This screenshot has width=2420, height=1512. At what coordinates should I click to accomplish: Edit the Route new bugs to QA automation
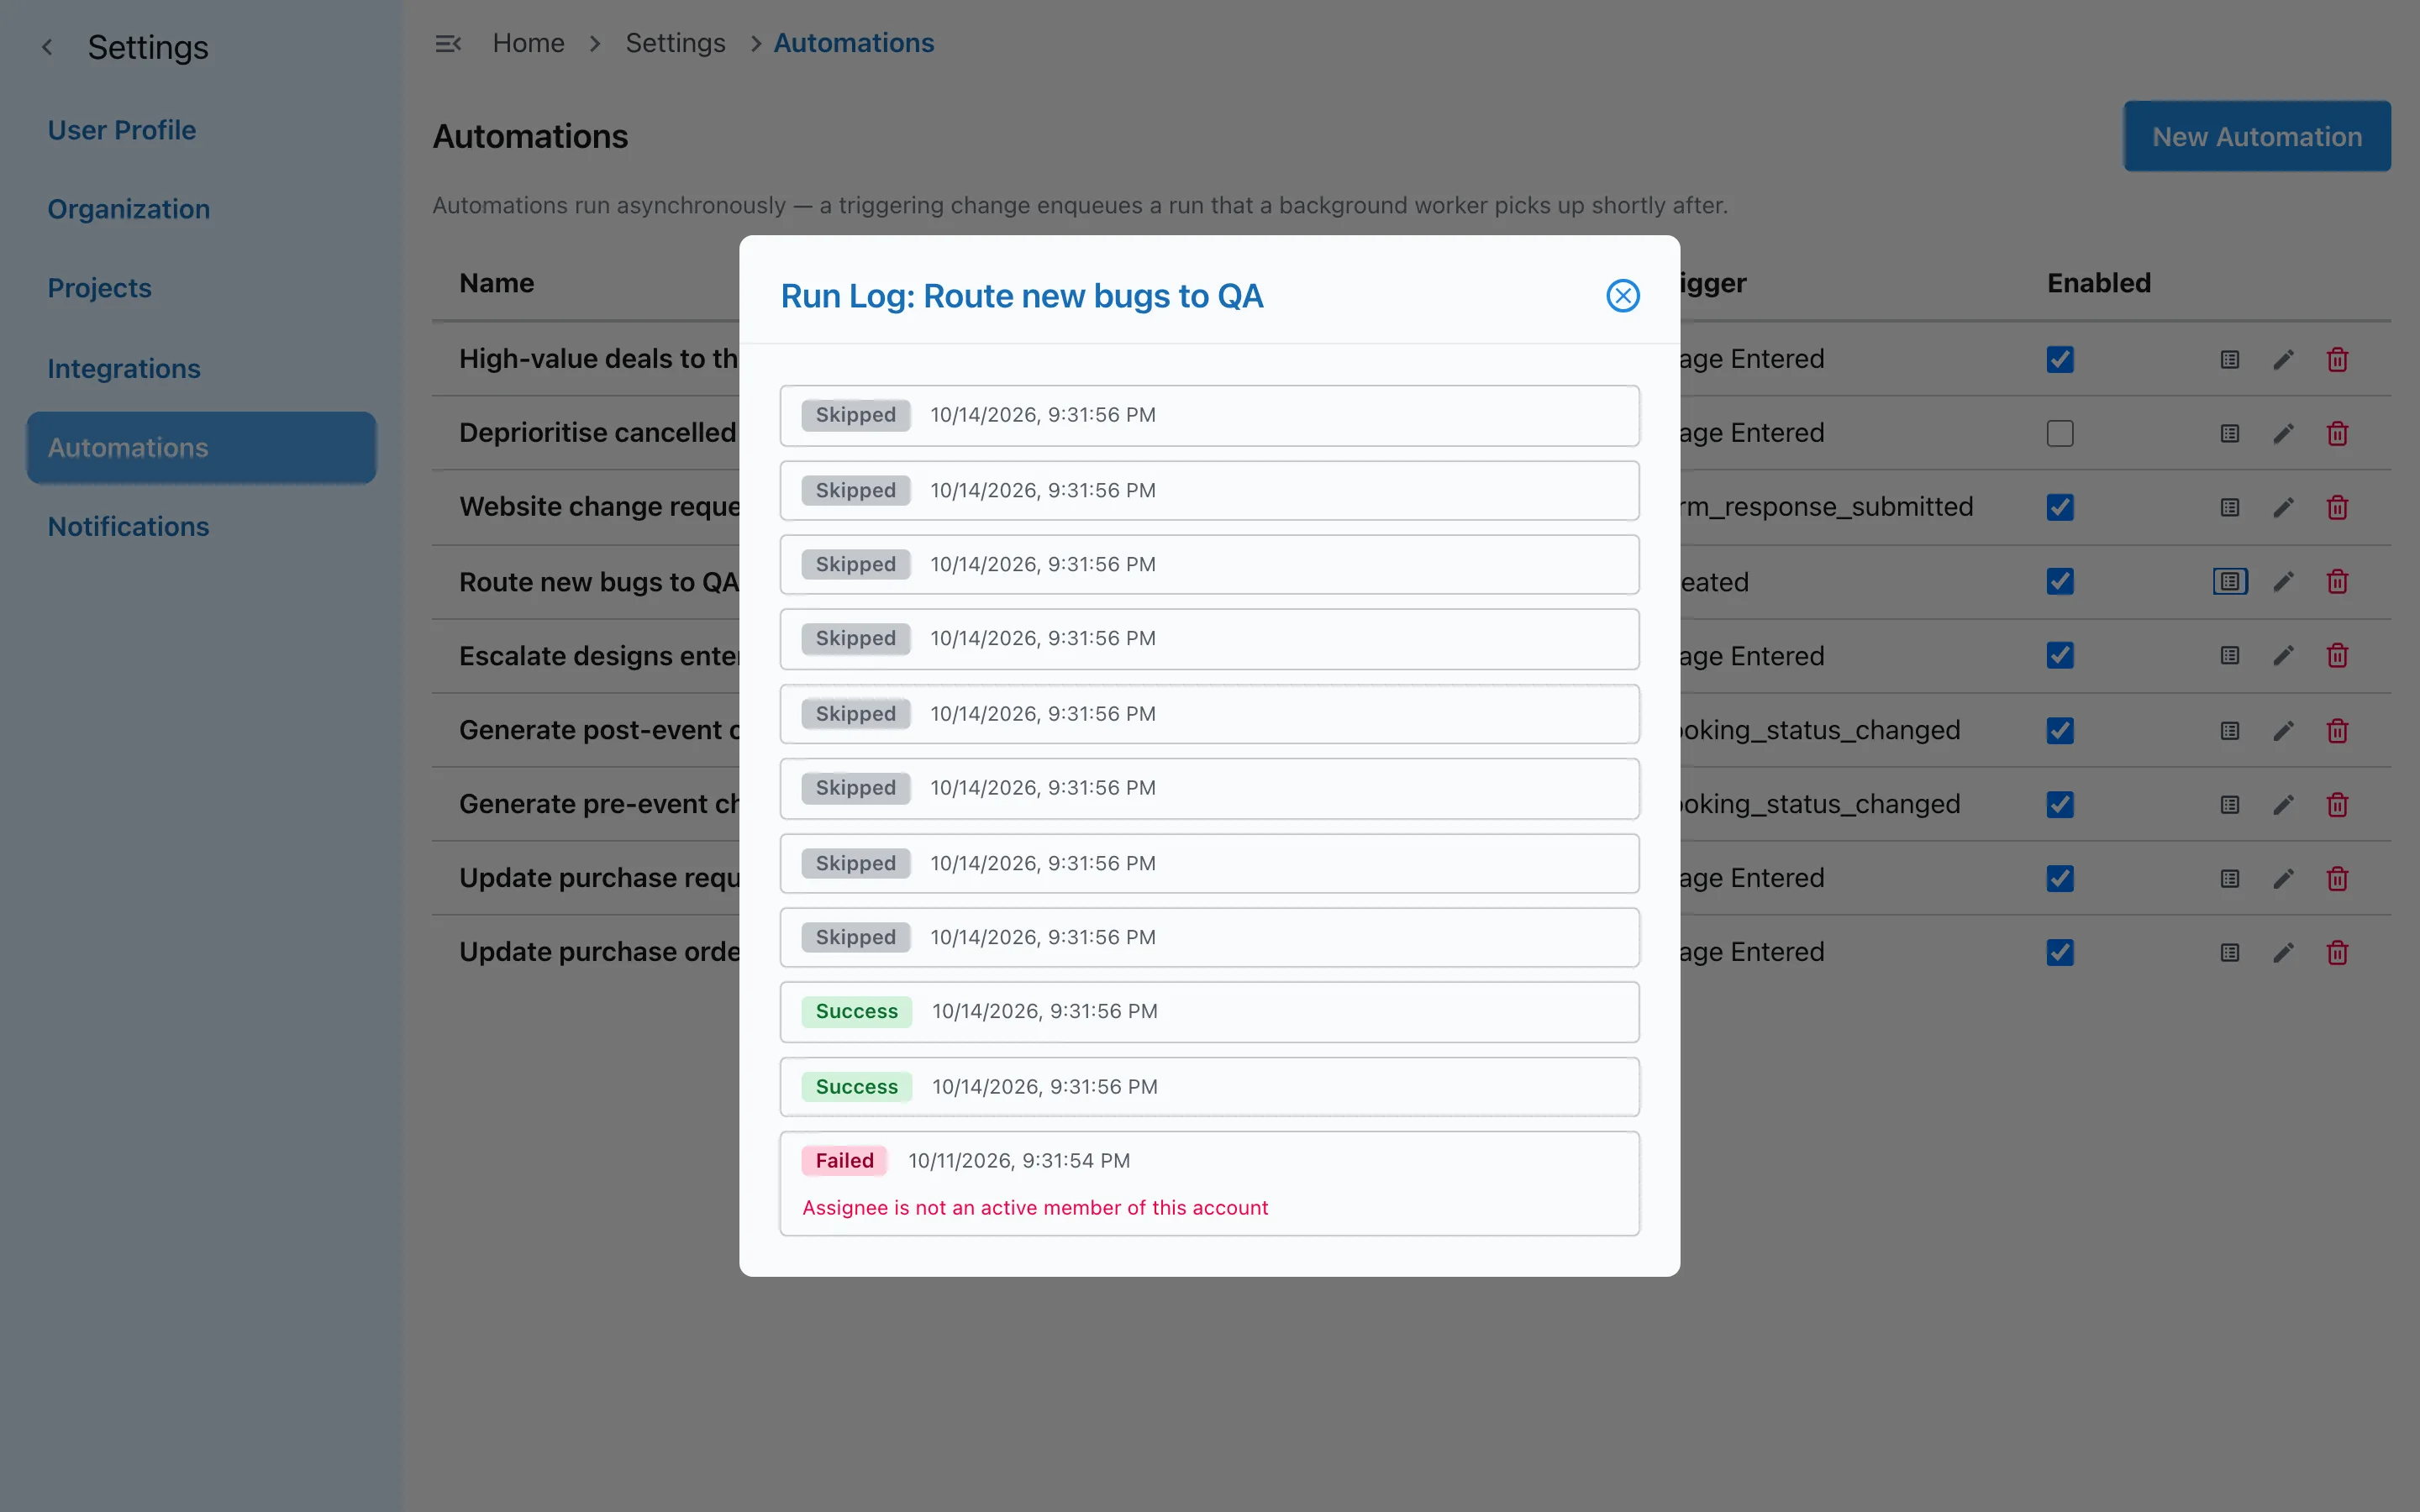(2283, 581)
